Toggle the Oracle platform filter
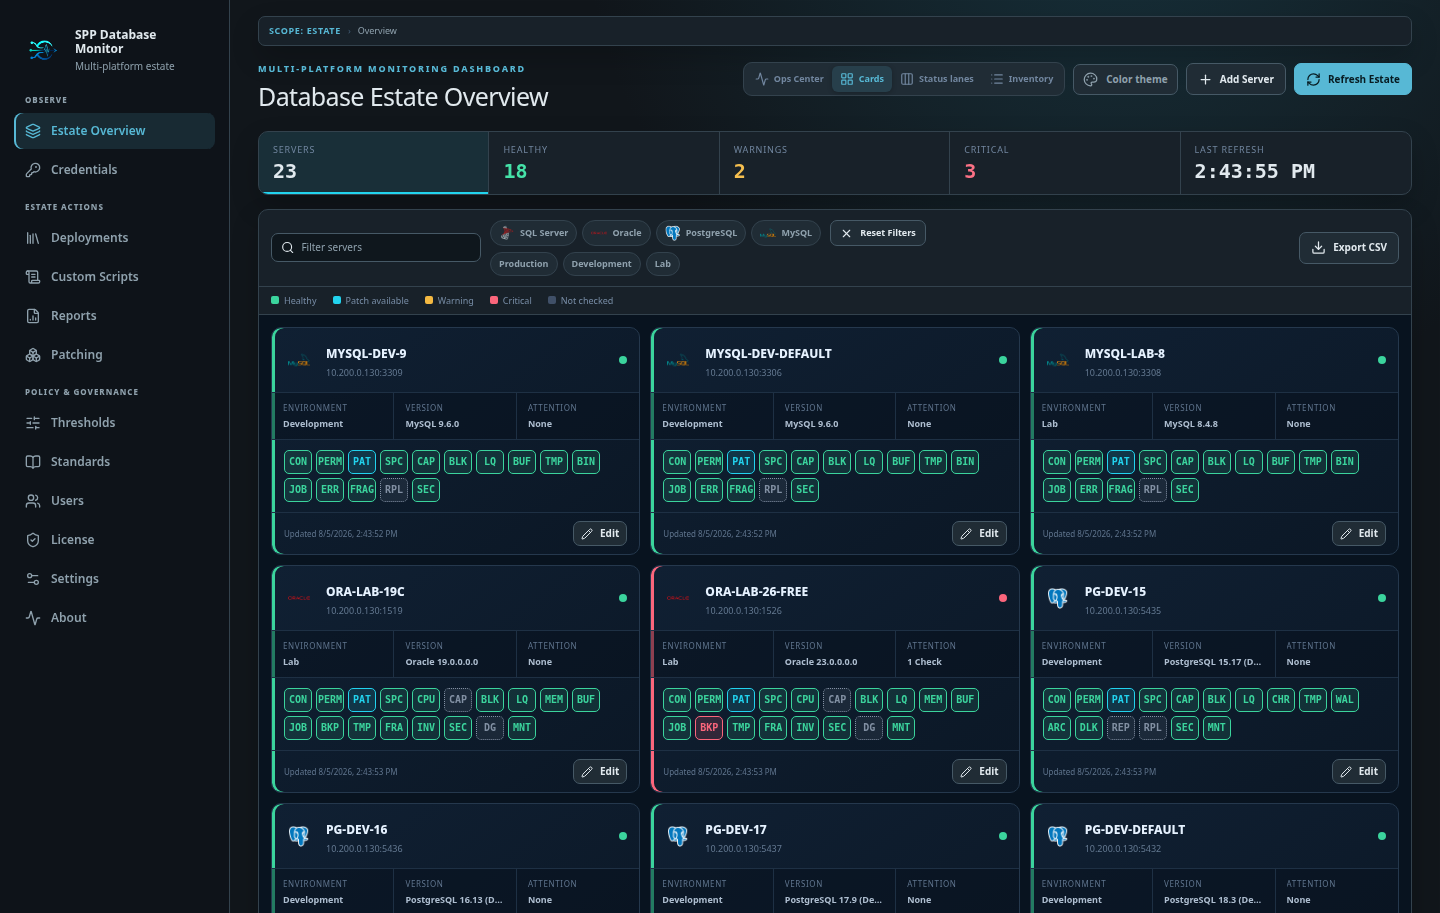This screenshot has height=913, width=1440. 616,233
